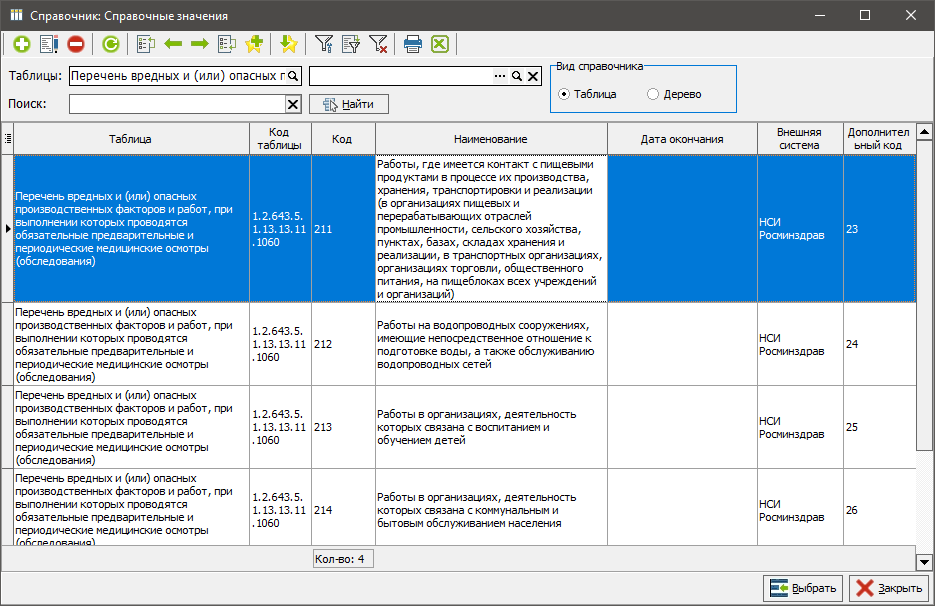Add to favorites (star with plus)
The image size is (935, 606).
coord(254,44)
